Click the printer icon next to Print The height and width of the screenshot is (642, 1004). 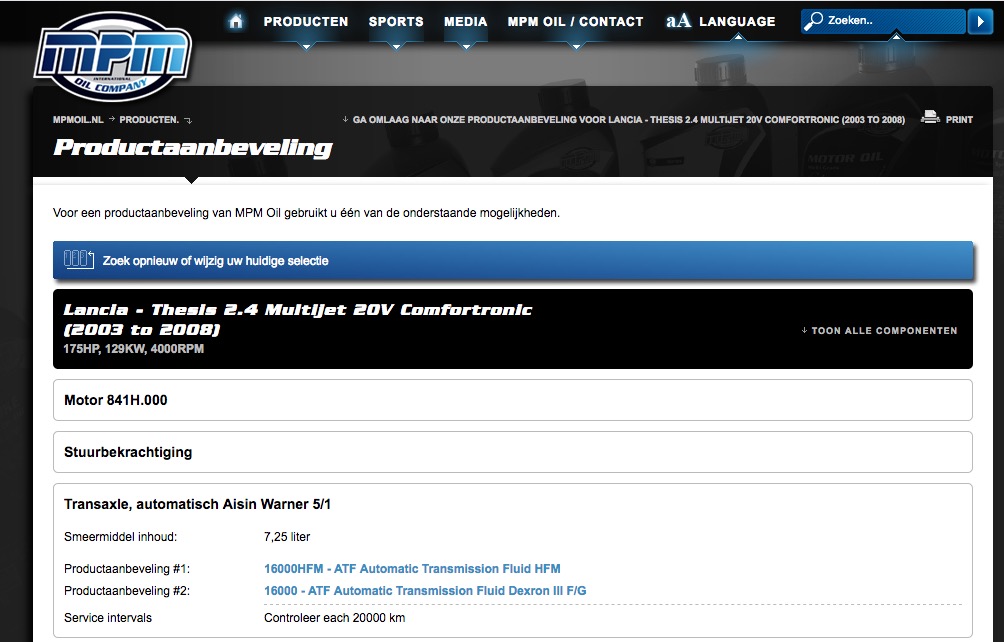point(930,117)
